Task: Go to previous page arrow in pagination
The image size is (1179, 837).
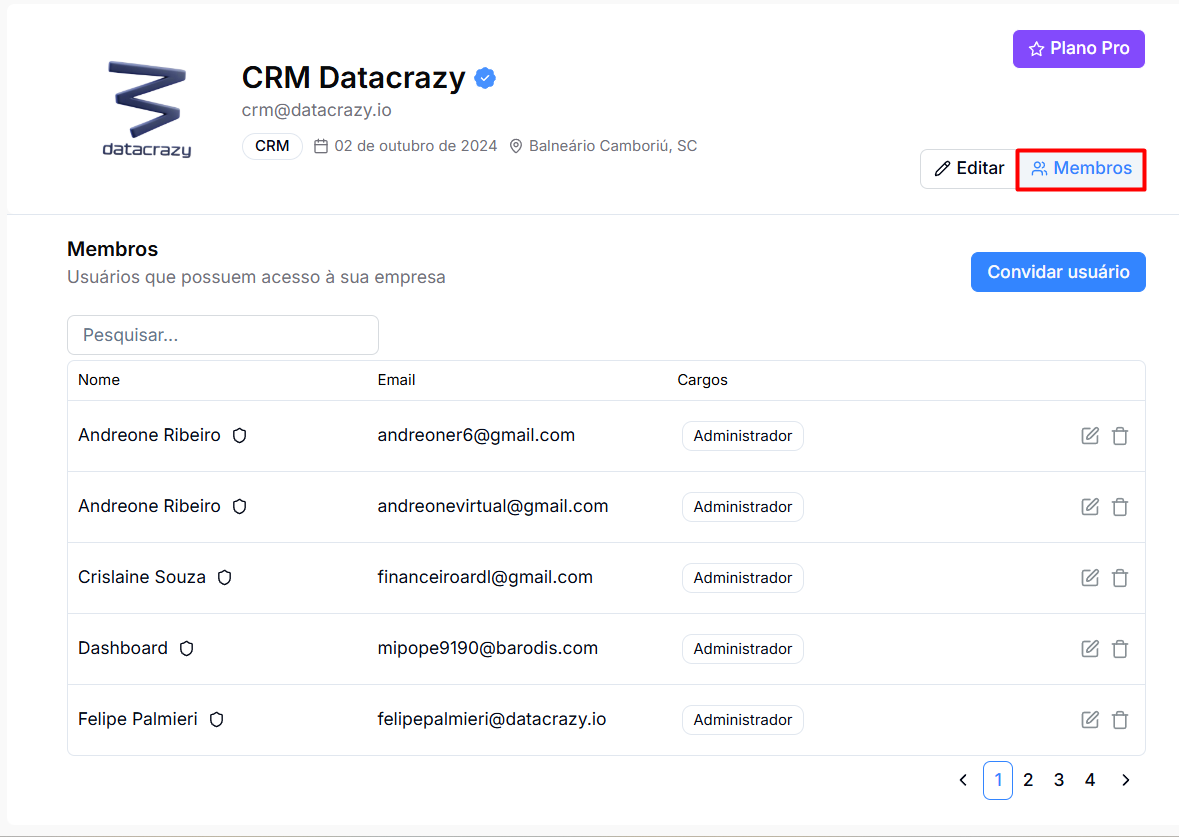Action: tap(963, 780)
